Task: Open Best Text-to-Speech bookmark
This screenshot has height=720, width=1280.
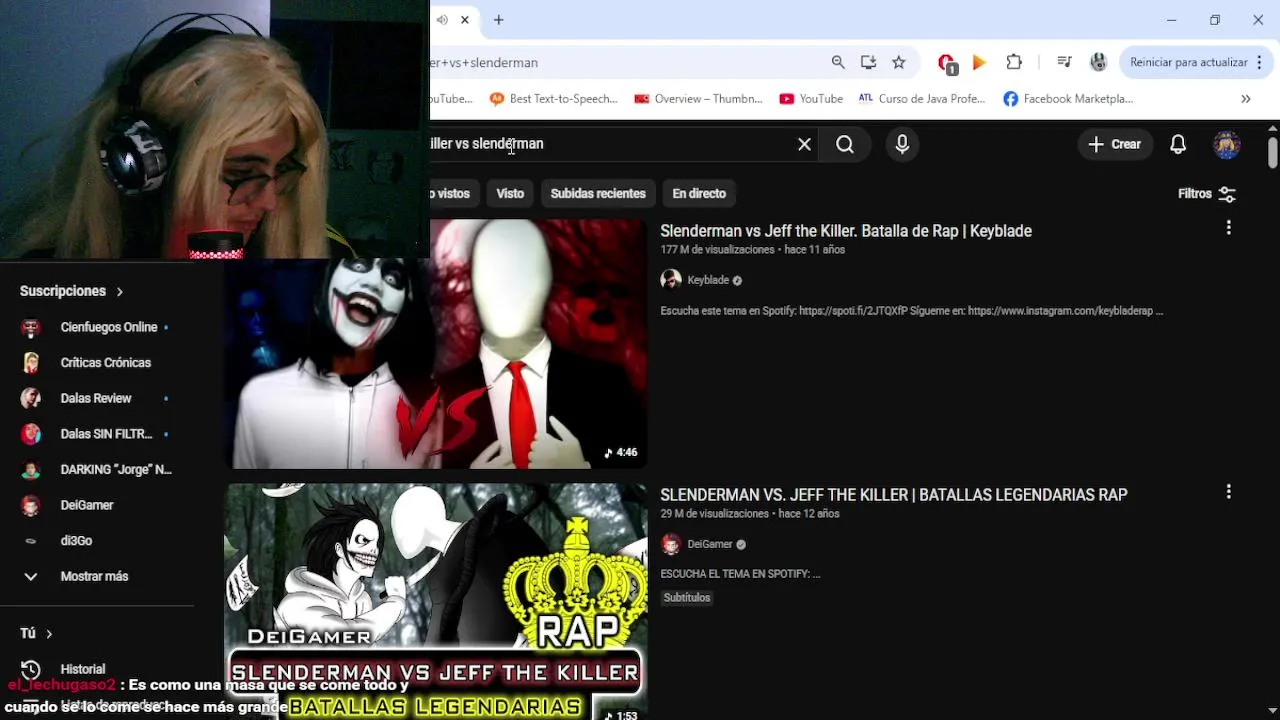Action: point(553,99)
